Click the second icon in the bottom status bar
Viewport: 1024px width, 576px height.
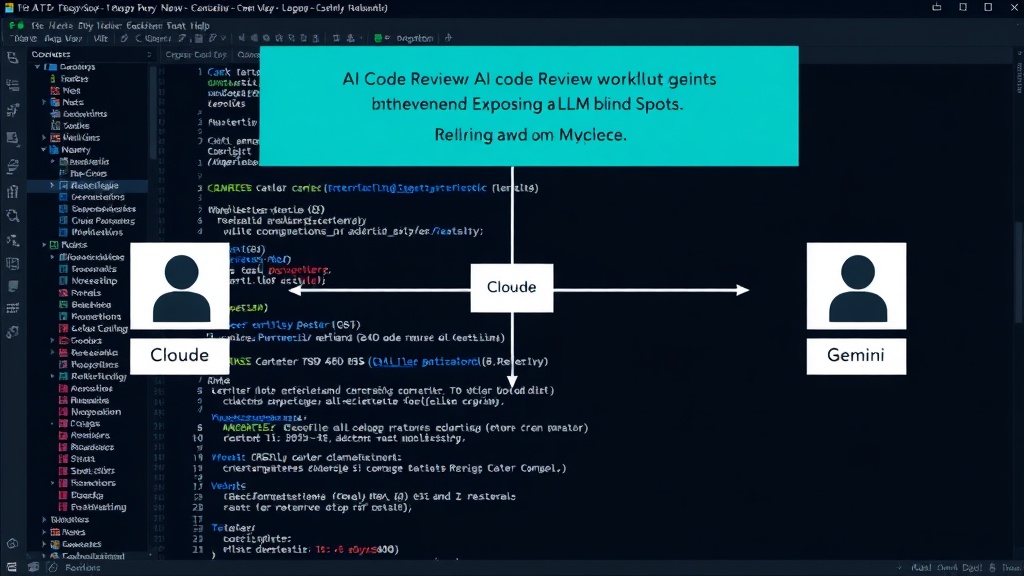point(33,568)
